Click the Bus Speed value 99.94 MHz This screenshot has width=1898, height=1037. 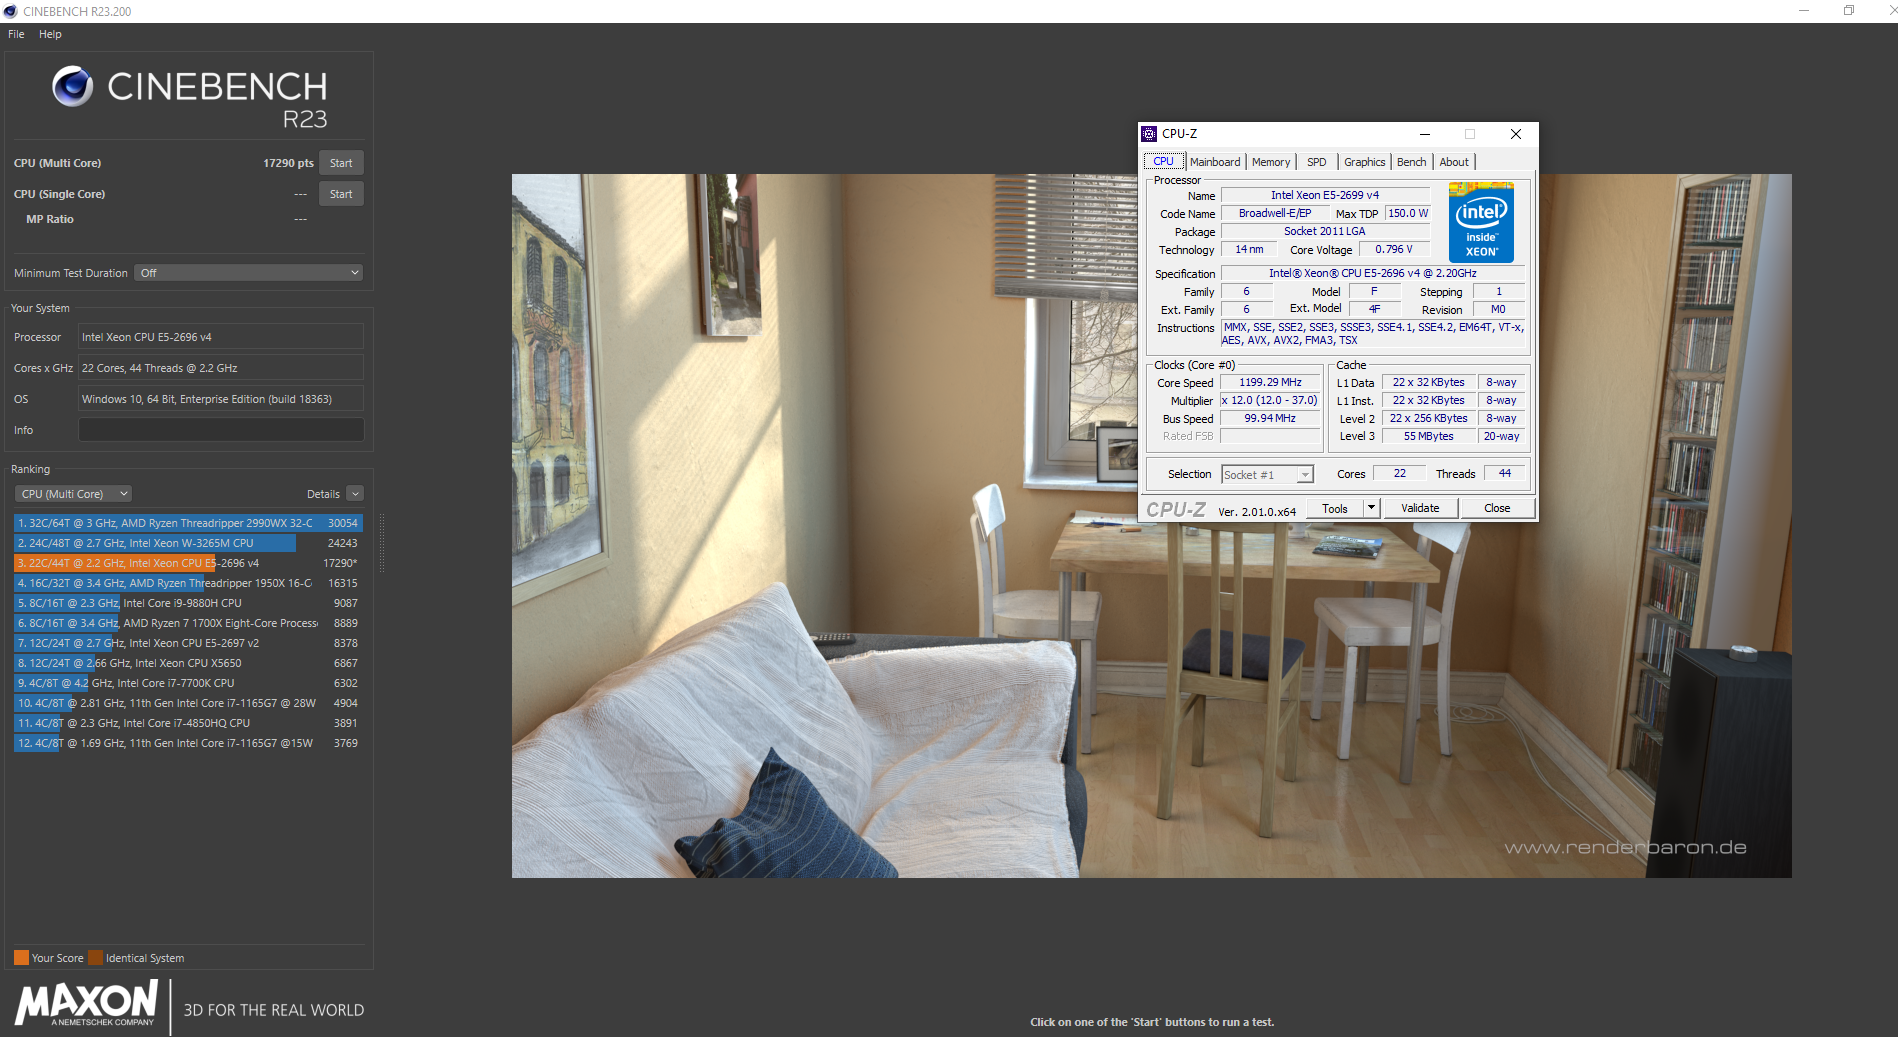pyautogui.click(x=1270, y=418)
